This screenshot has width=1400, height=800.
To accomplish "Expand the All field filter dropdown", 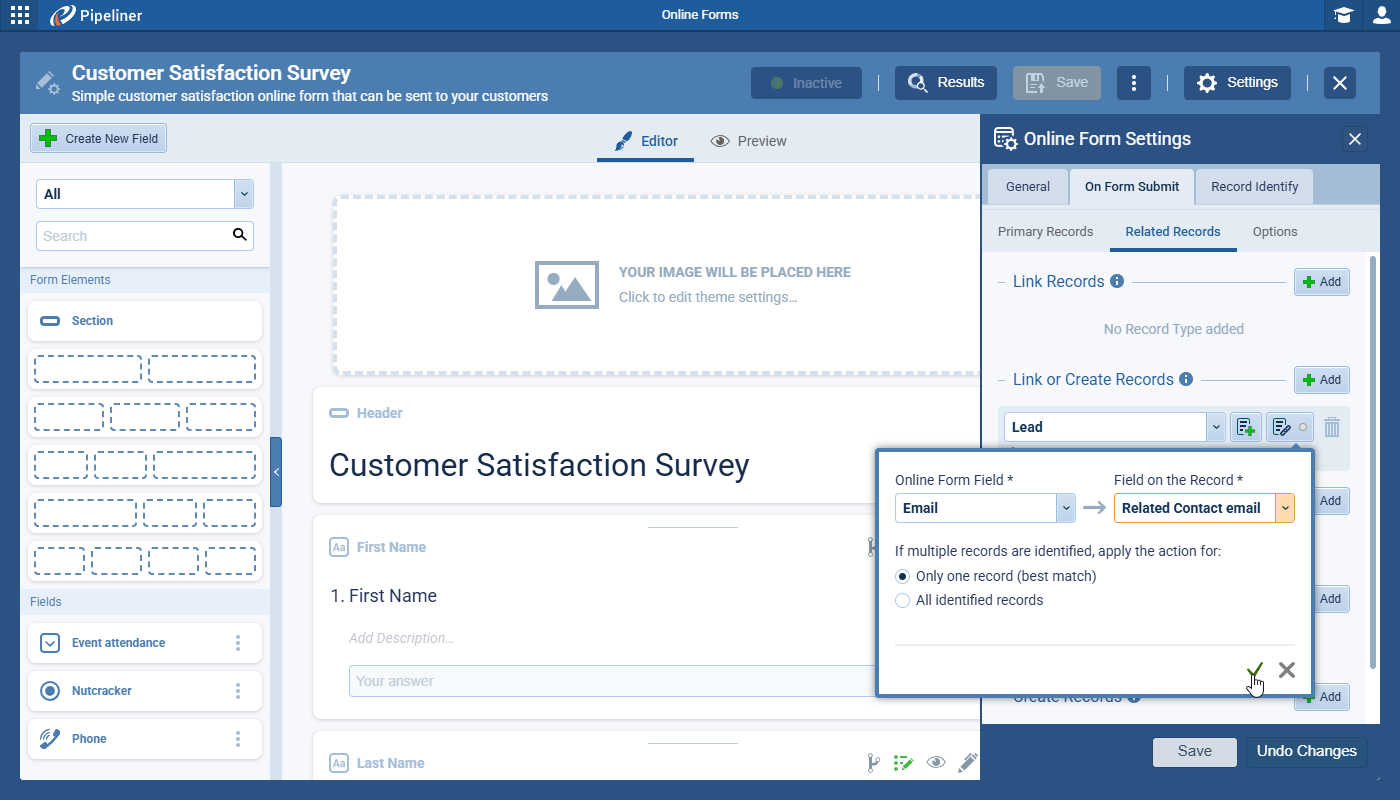I will [x=243, y=194].
